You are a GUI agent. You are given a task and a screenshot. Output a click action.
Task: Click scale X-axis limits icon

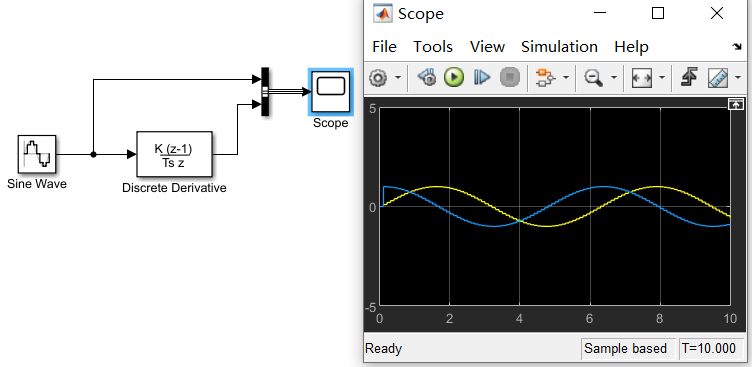(x=641, y=78)
